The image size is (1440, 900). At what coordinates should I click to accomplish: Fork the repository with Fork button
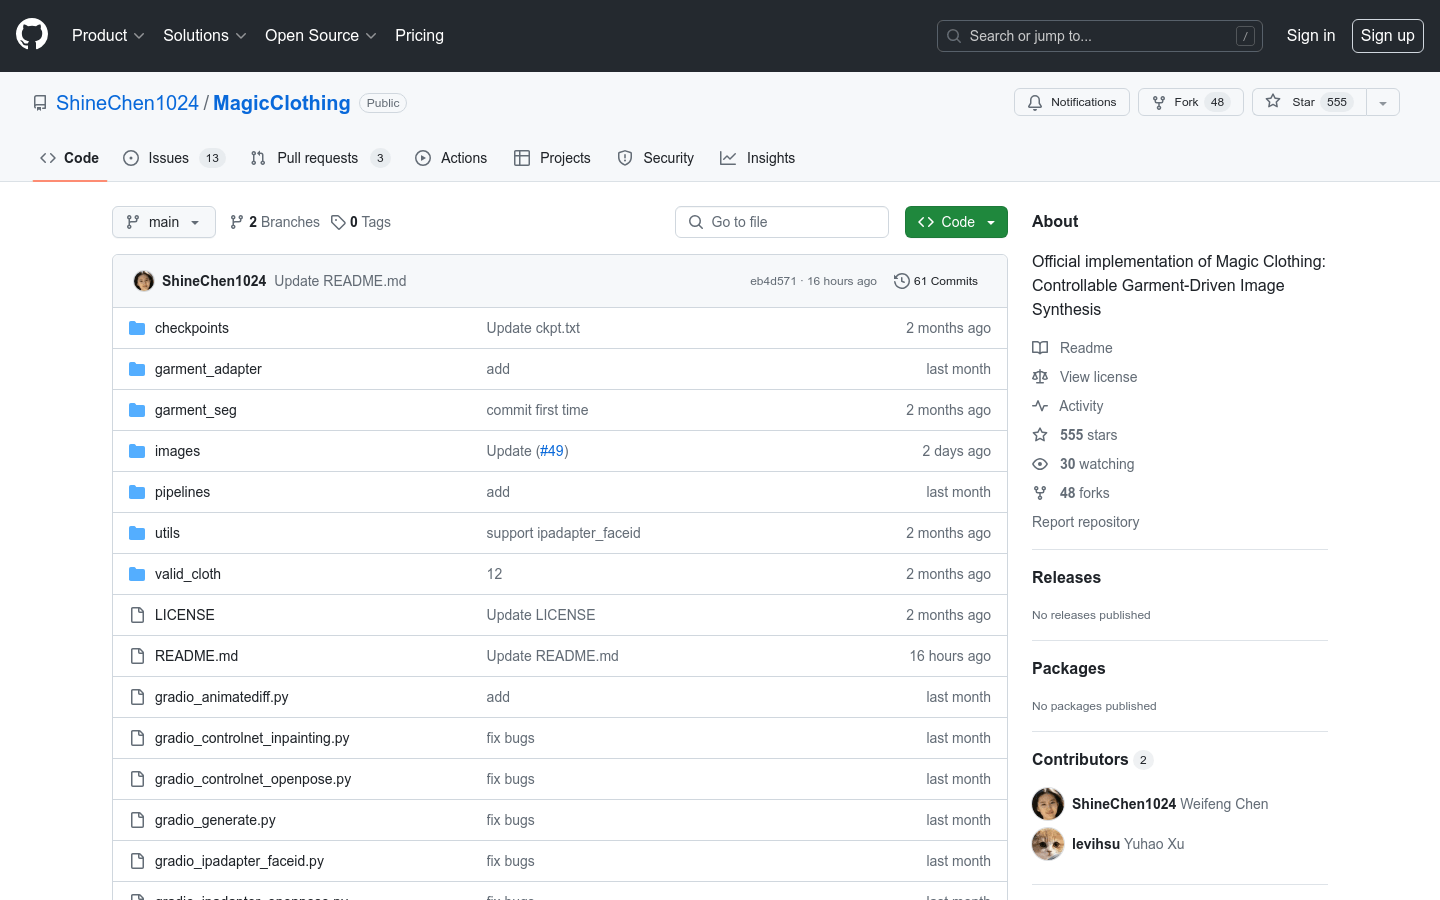pos(1190,102)
